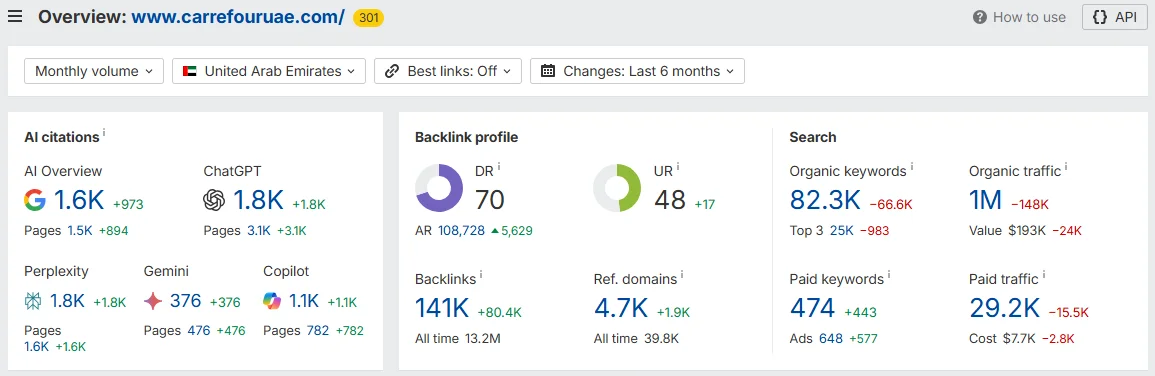The height and width of the screenshot is (376, 1155).
Task: Open ChatGPT 1.8K citations value
Action: 259,200
